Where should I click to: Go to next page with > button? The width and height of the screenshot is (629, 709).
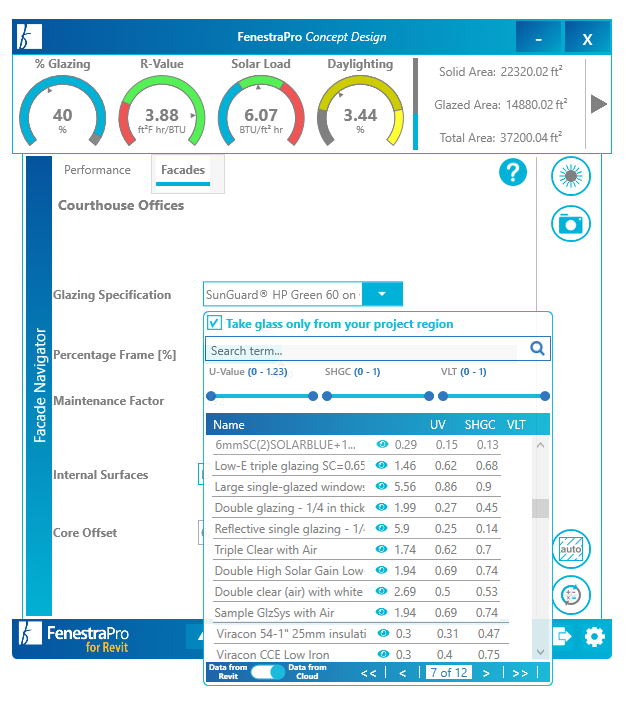pos(486,673)
